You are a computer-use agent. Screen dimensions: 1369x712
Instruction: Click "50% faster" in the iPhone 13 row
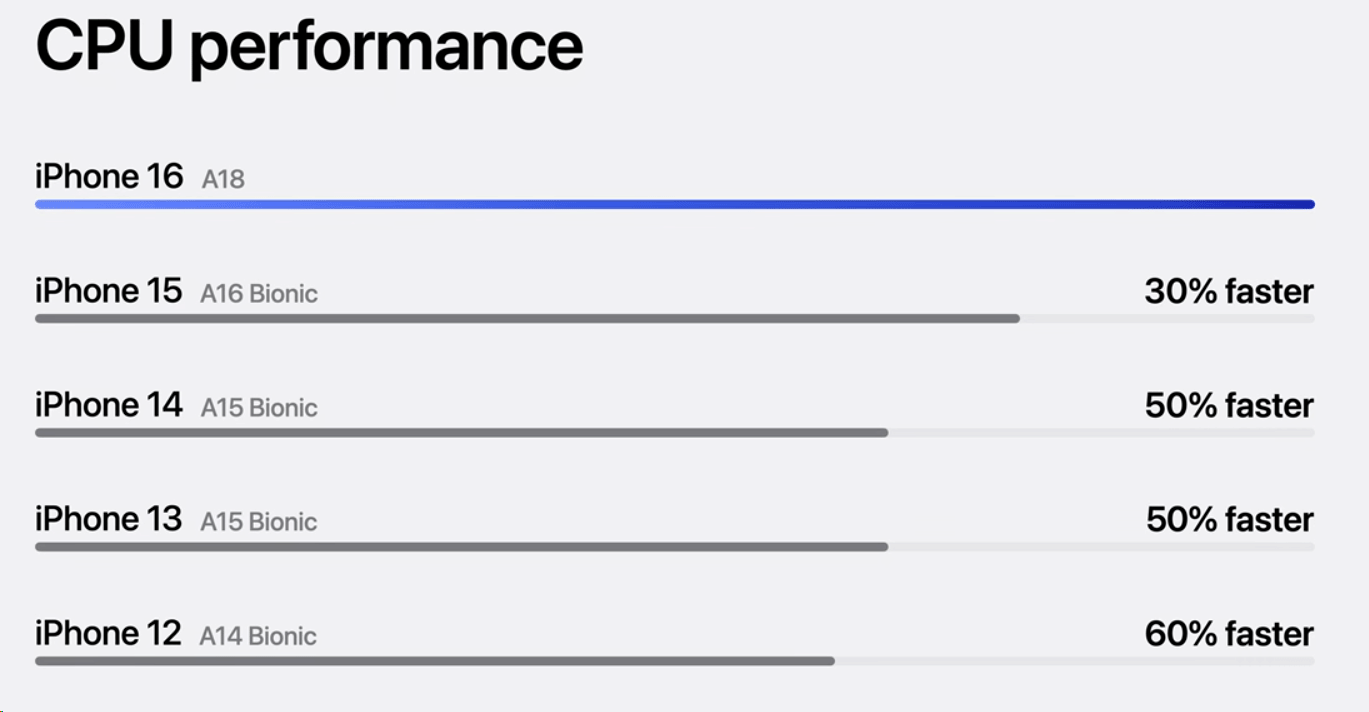coord(1229,520)
